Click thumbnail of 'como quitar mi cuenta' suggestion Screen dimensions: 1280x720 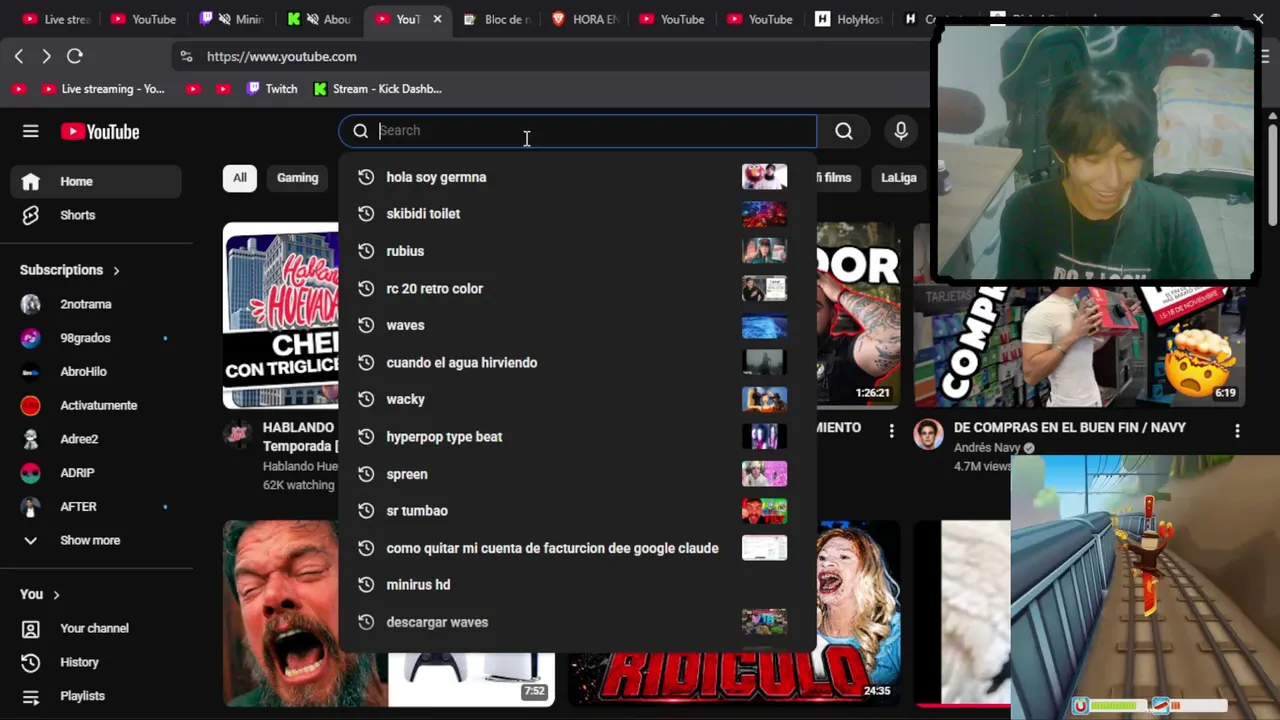click(764, 548)
